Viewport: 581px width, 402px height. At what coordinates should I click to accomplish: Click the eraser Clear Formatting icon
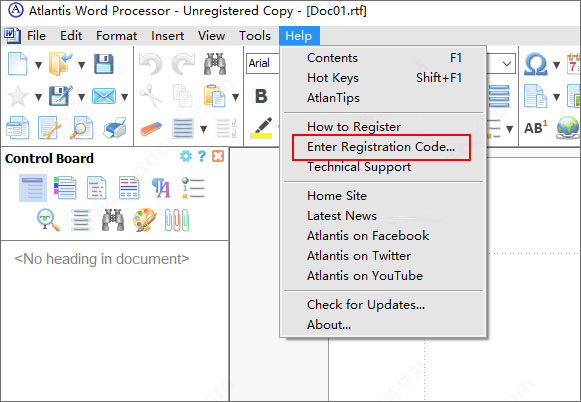[x=151, y=129]
